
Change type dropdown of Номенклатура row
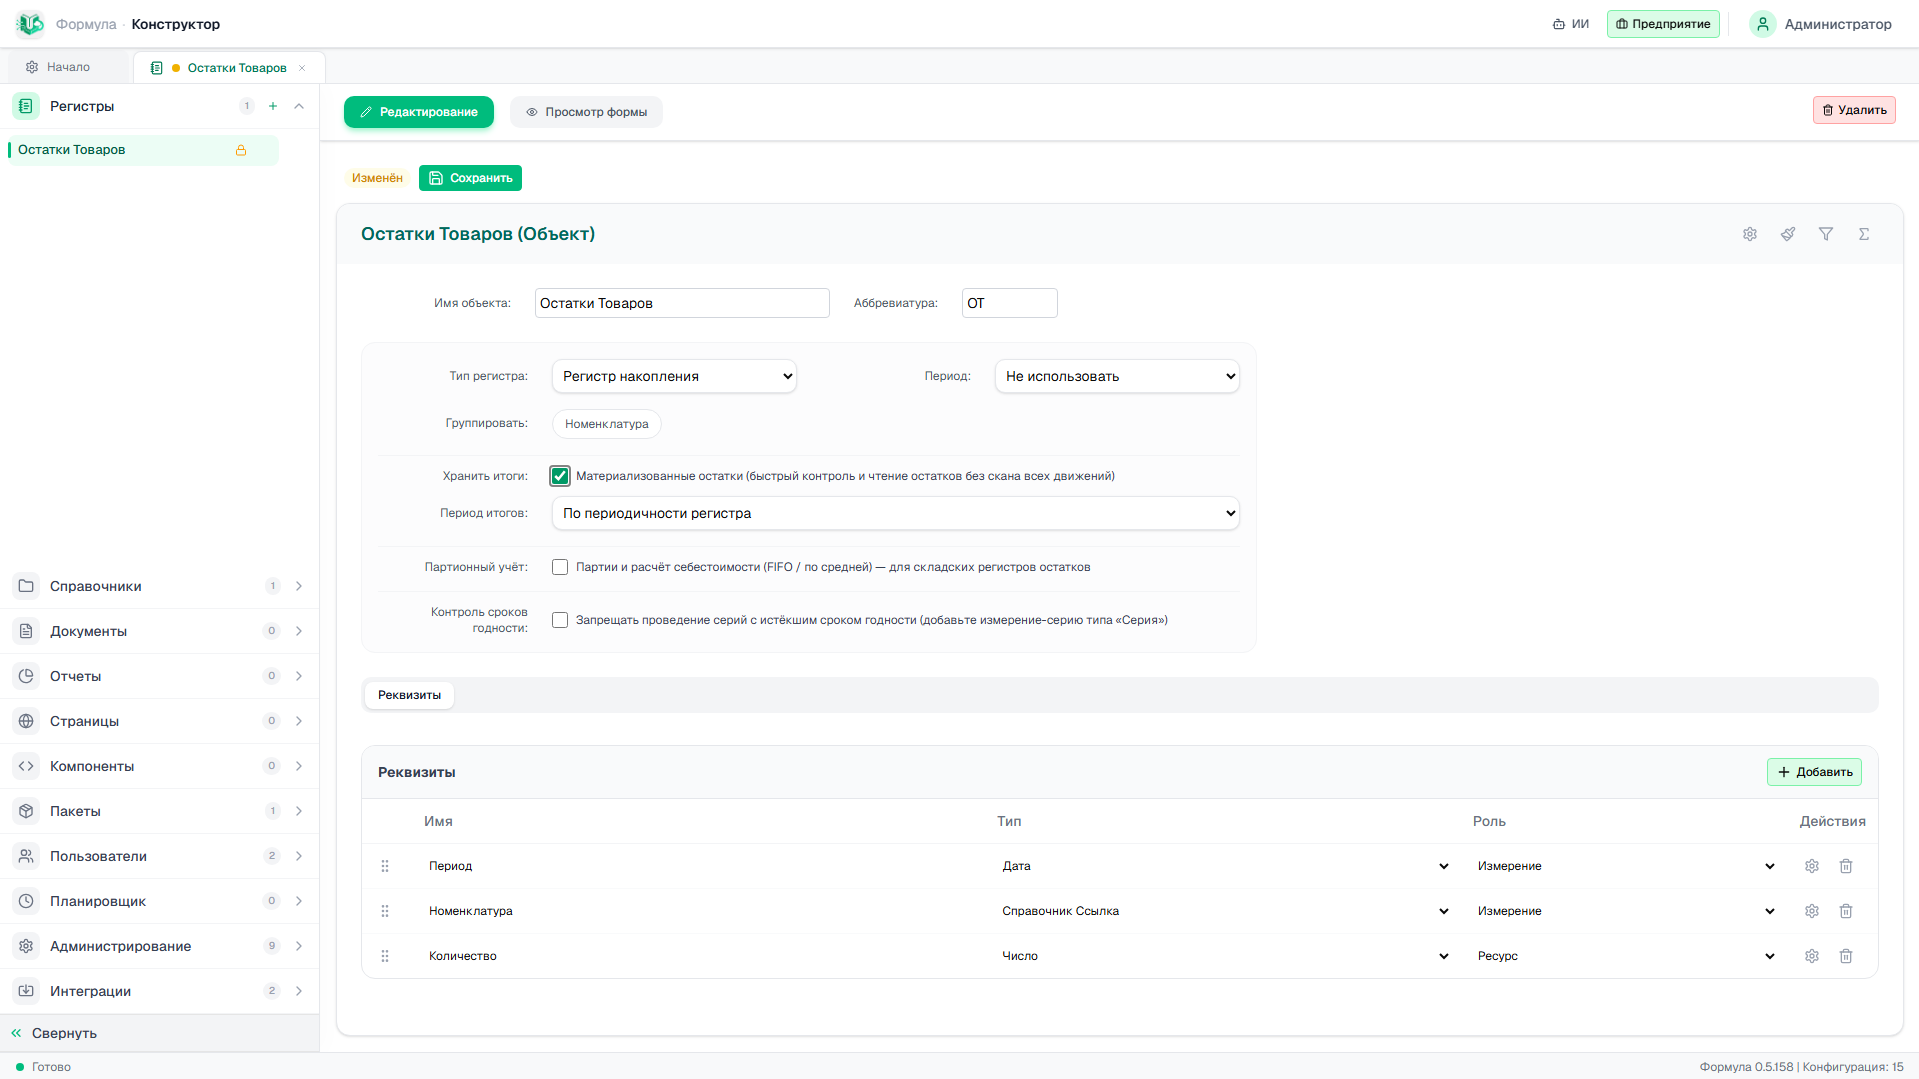(x=1225, y=911)
